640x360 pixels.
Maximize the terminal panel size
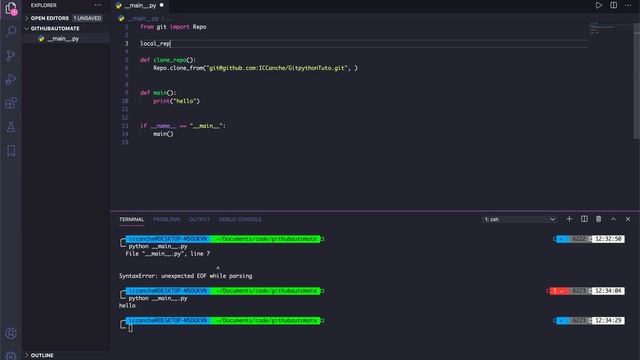point(613,219)
